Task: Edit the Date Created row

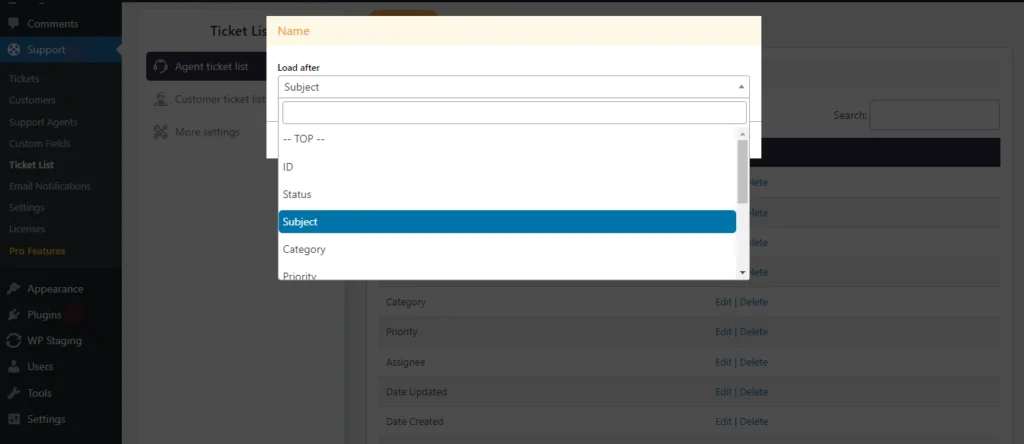Action: [723, 422]
